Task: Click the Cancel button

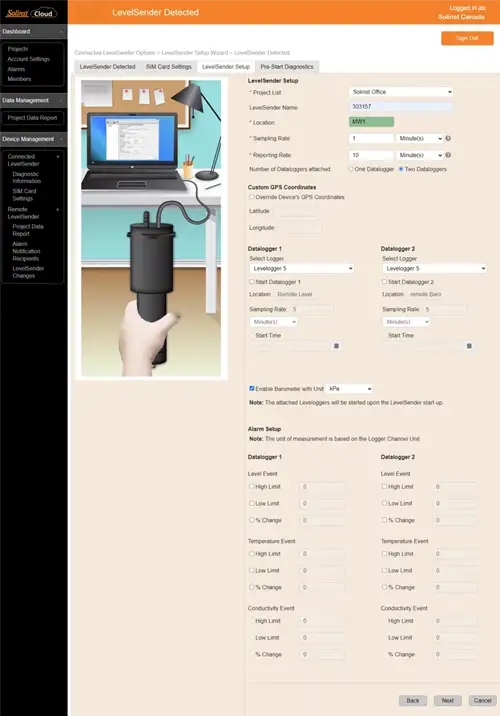Action: (482, 700)
